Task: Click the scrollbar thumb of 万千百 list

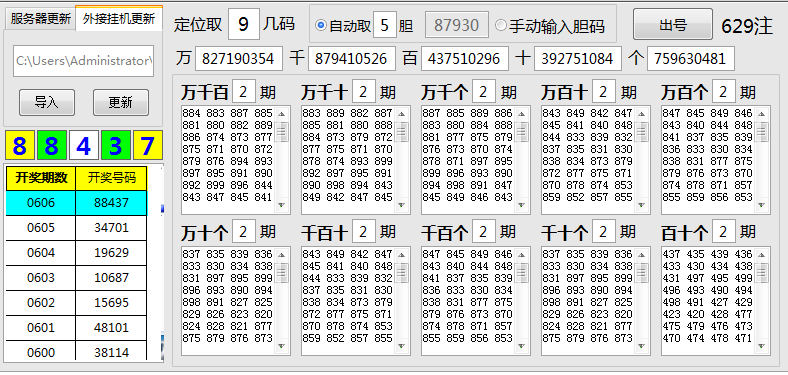Action: click(x=281, y=132)
